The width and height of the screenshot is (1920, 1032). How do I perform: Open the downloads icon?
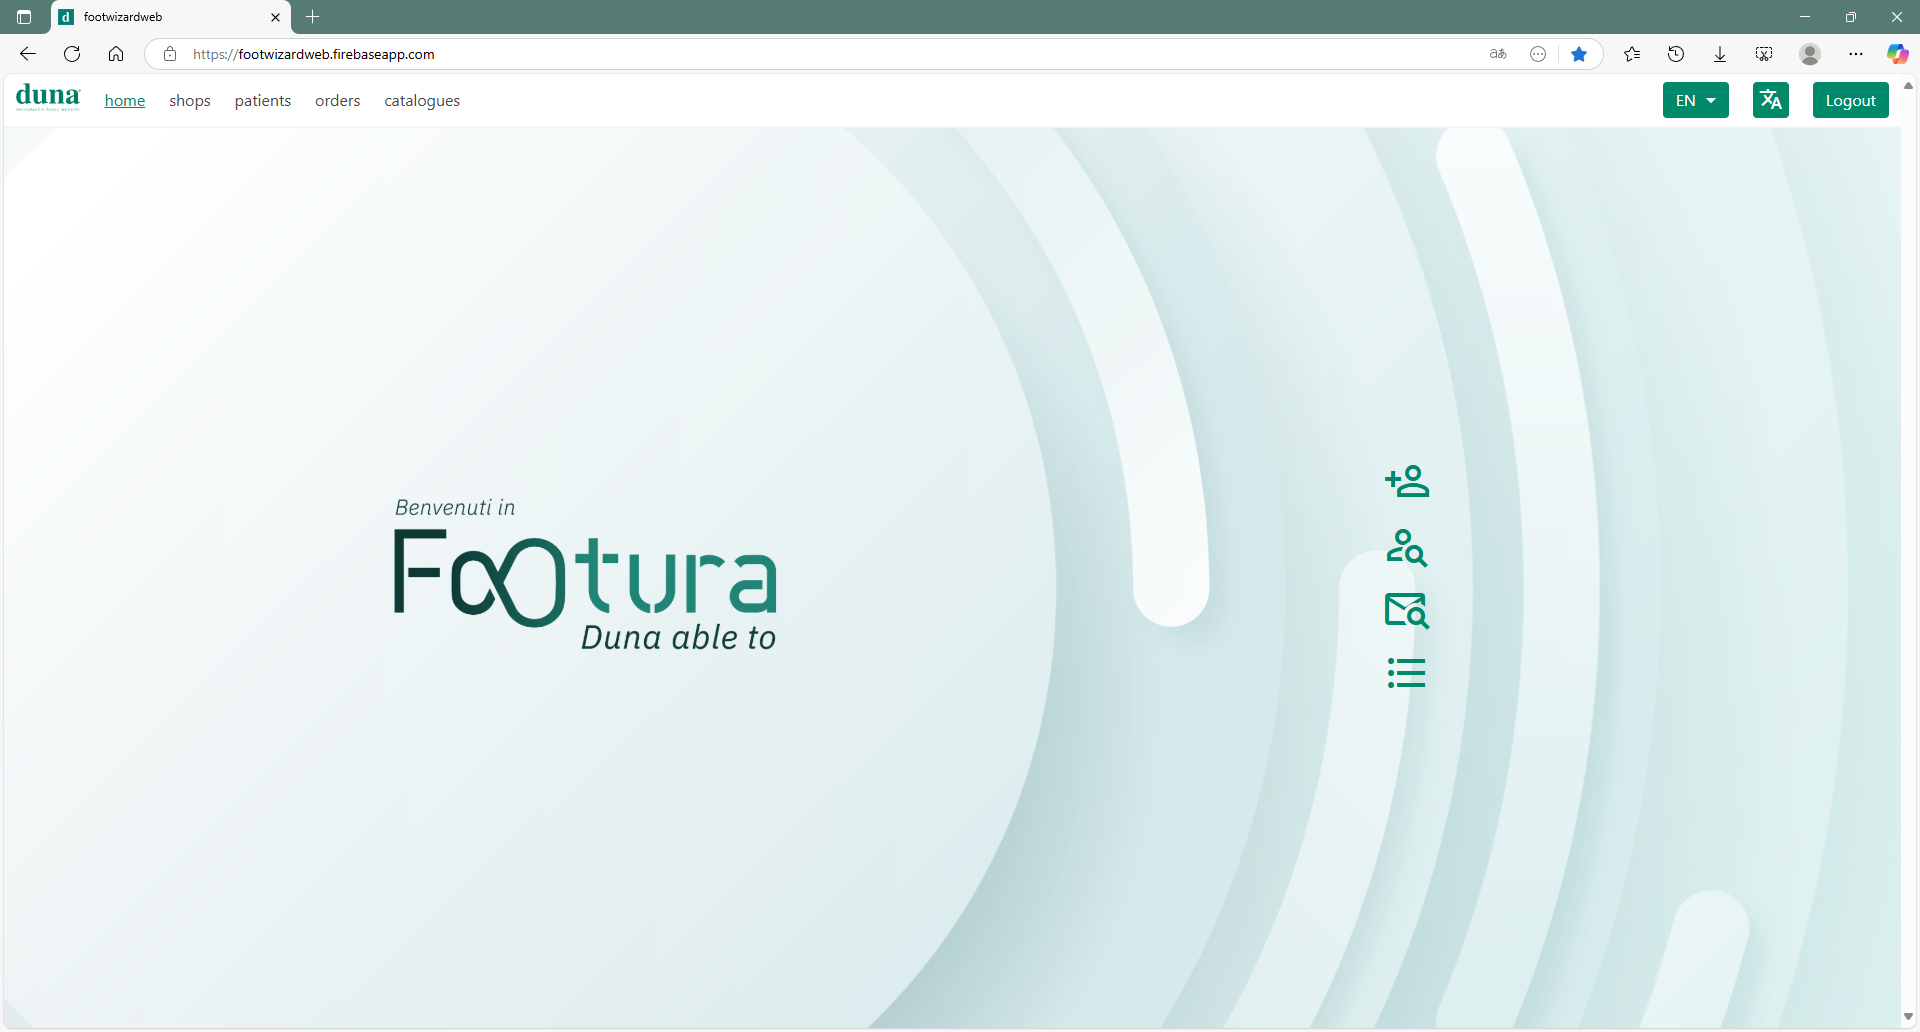(x=1720, y=54)
